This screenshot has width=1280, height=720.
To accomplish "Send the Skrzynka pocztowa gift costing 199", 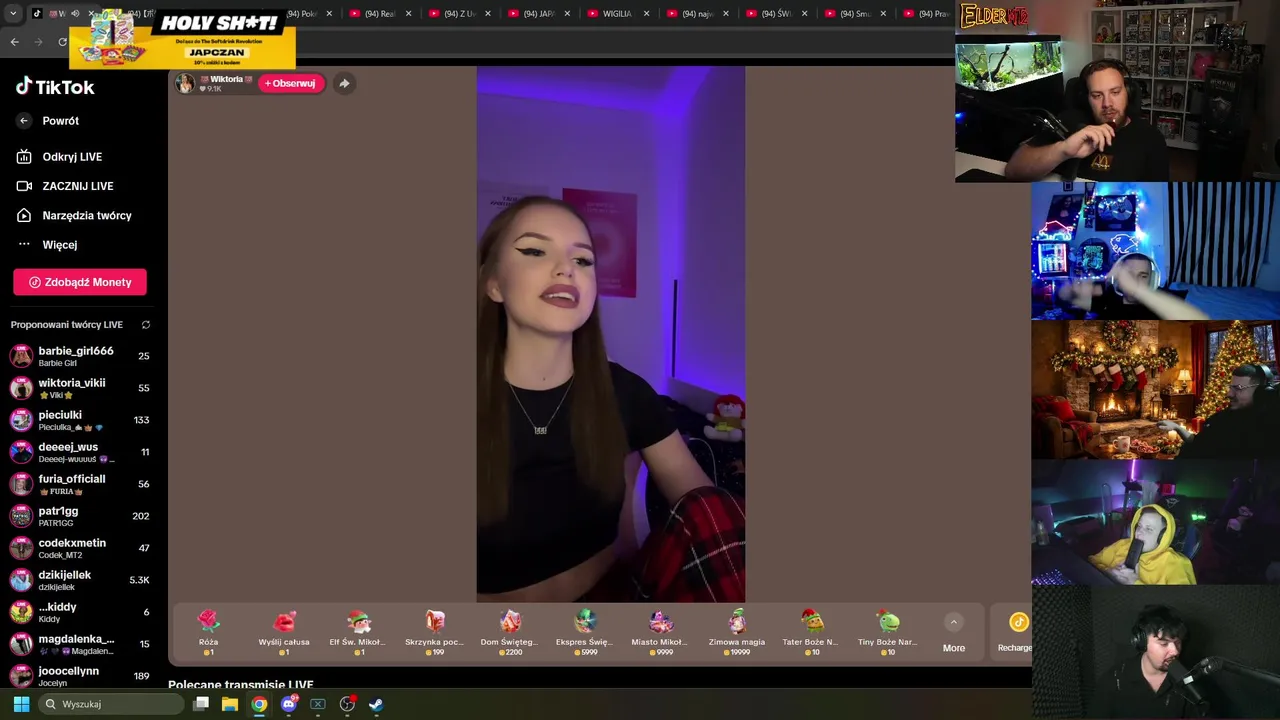I will pos(434,632).
